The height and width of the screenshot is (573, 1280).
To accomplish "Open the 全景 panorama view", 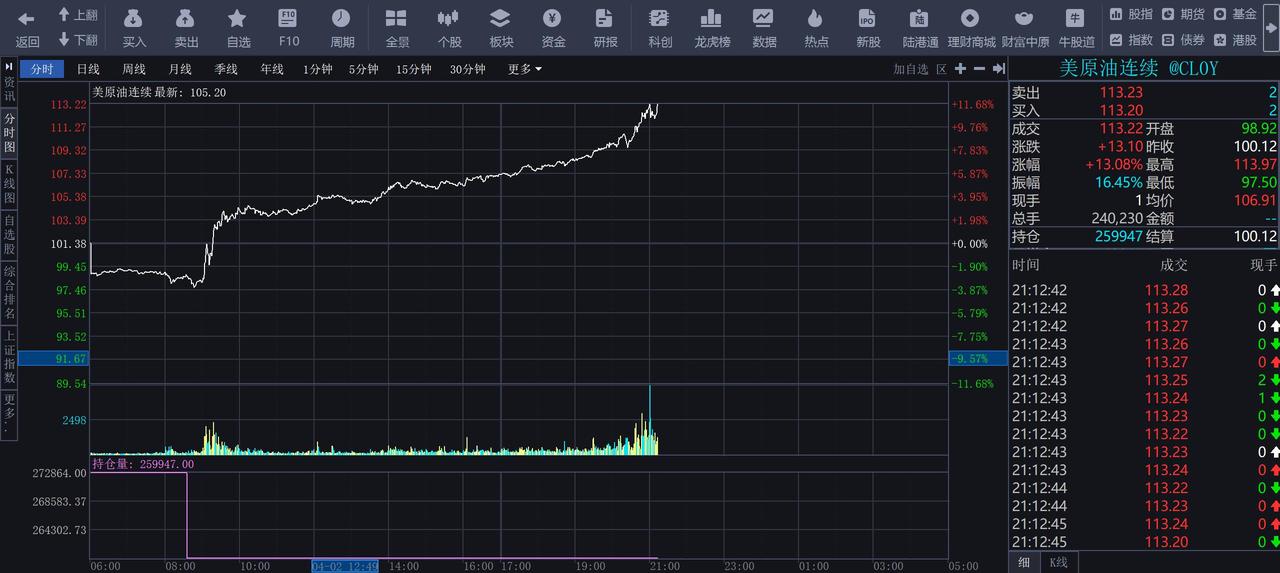I will pyautogui.click(x=397, y=28).
